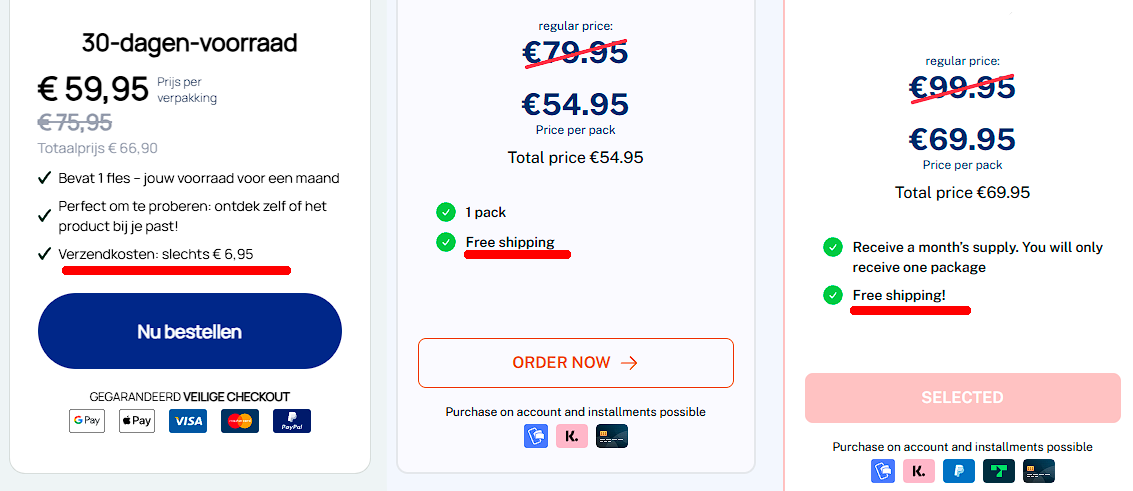Click green checkmark beside "1 pack"
The width and height of the screenshot is (1133, 491).
pyautogui.click(x=446, y=212)
